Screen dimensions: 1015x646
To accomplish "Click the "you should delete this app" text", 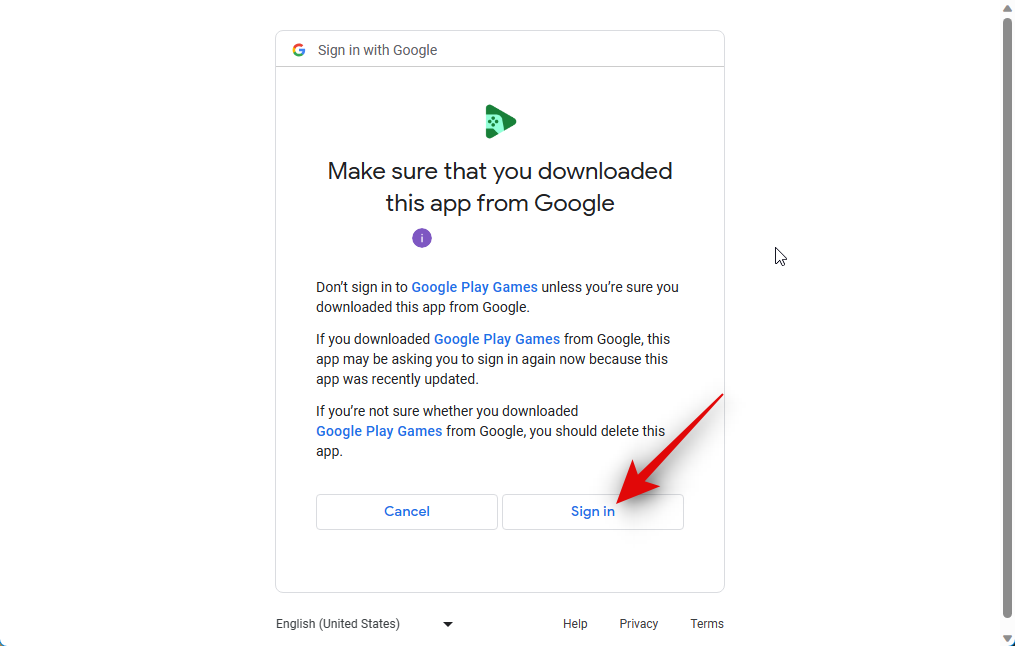I will tap(491, 441).
